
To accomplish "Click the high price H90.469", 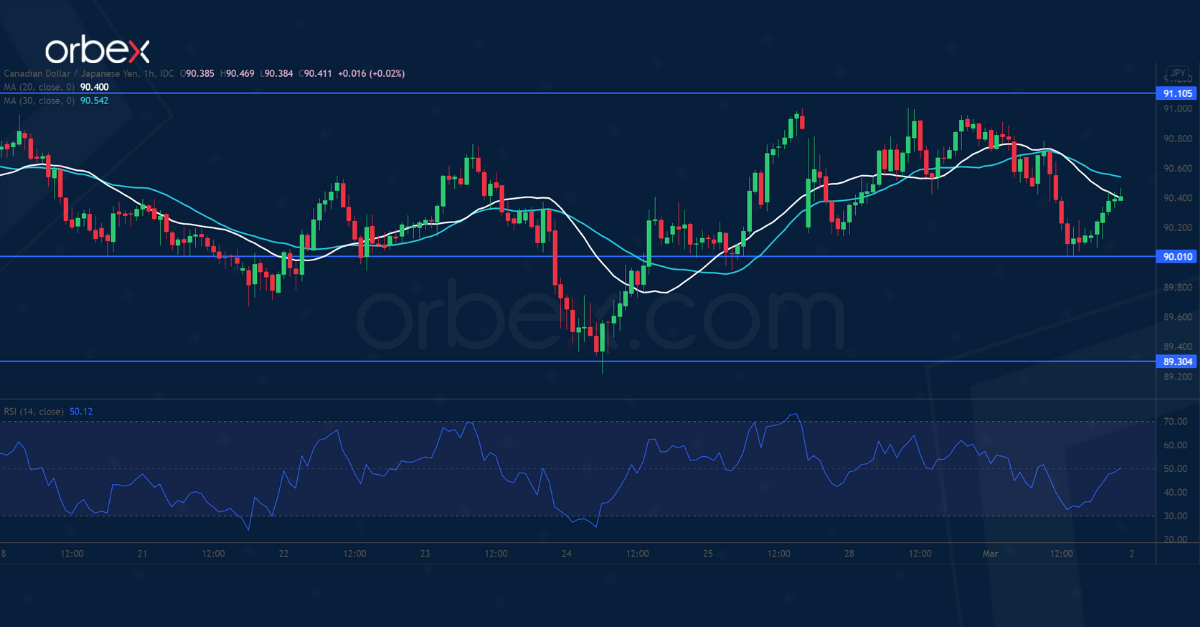I will point(237,74).
